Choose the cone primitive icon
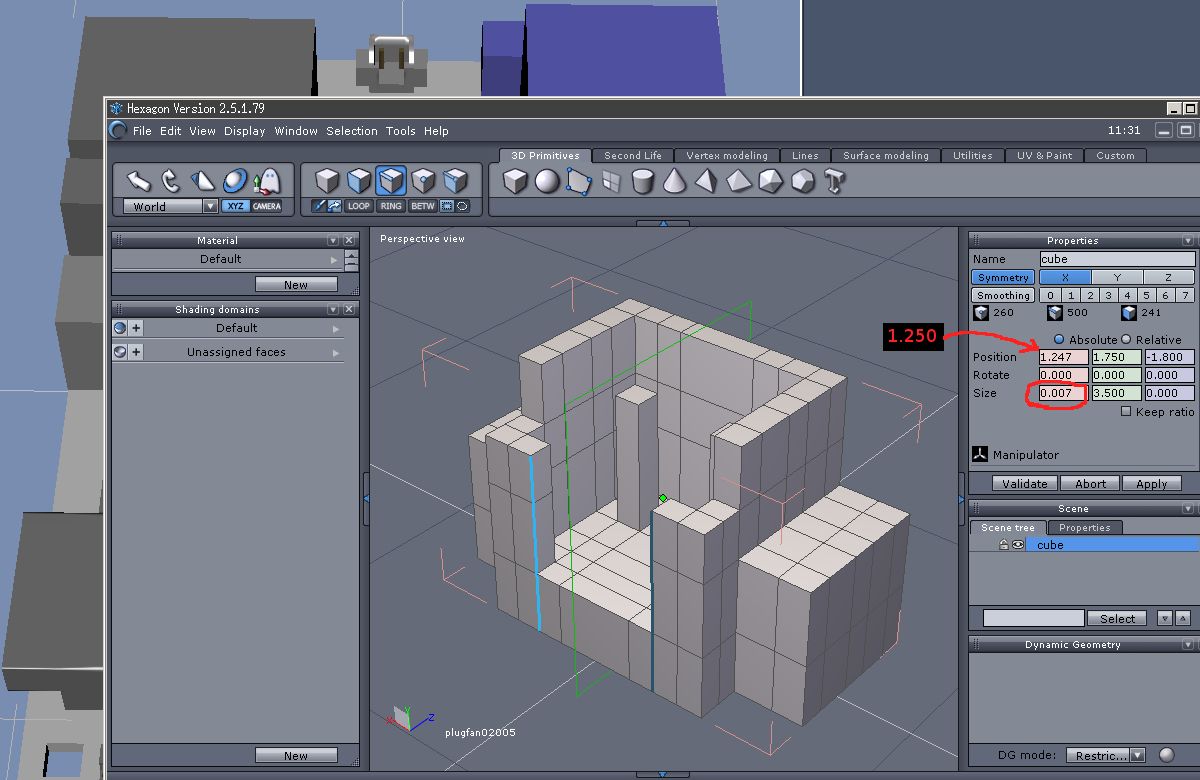Image resolution: width=1200 pixels, height=780 pixels. point(675,181)
